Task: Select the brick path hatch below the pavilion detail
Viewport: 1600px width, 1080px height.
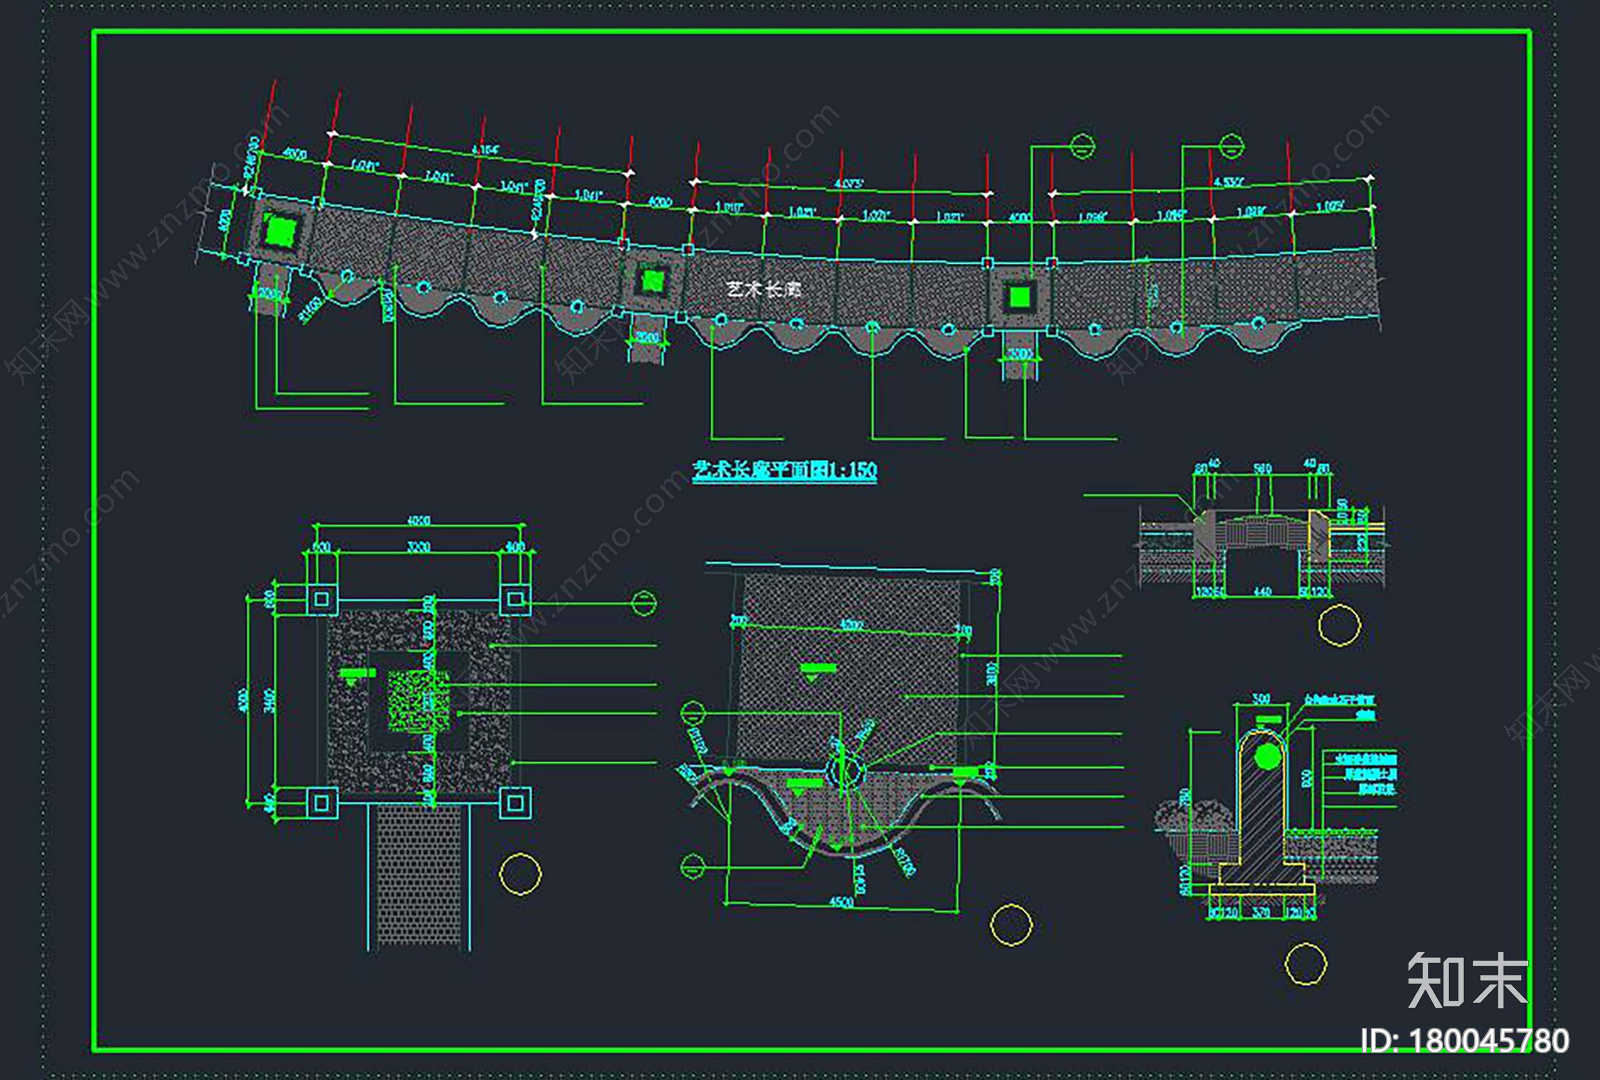Action: (x=421, y=876)
